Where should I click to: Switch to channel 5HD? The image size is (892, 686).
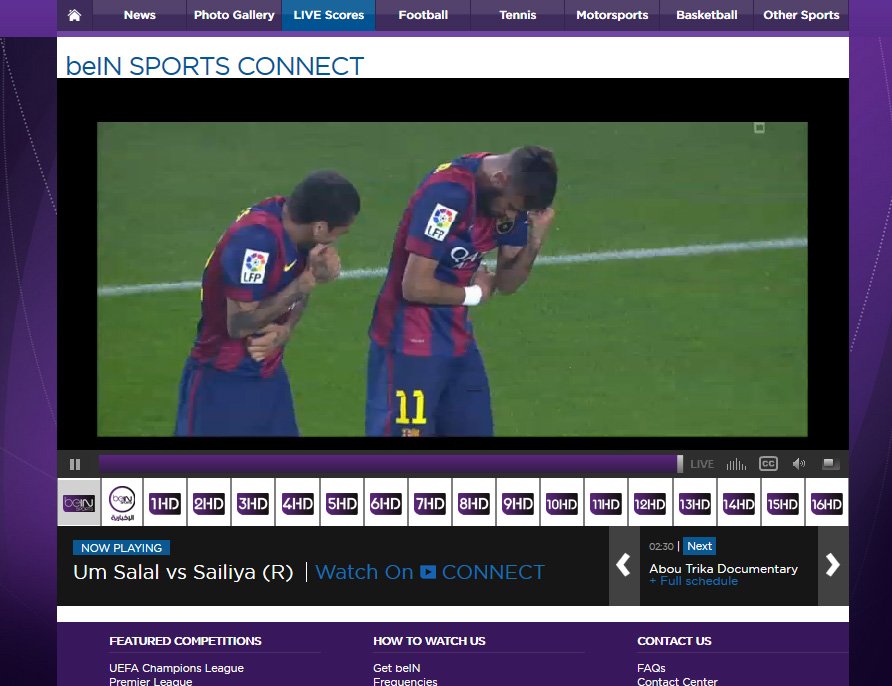342,503
